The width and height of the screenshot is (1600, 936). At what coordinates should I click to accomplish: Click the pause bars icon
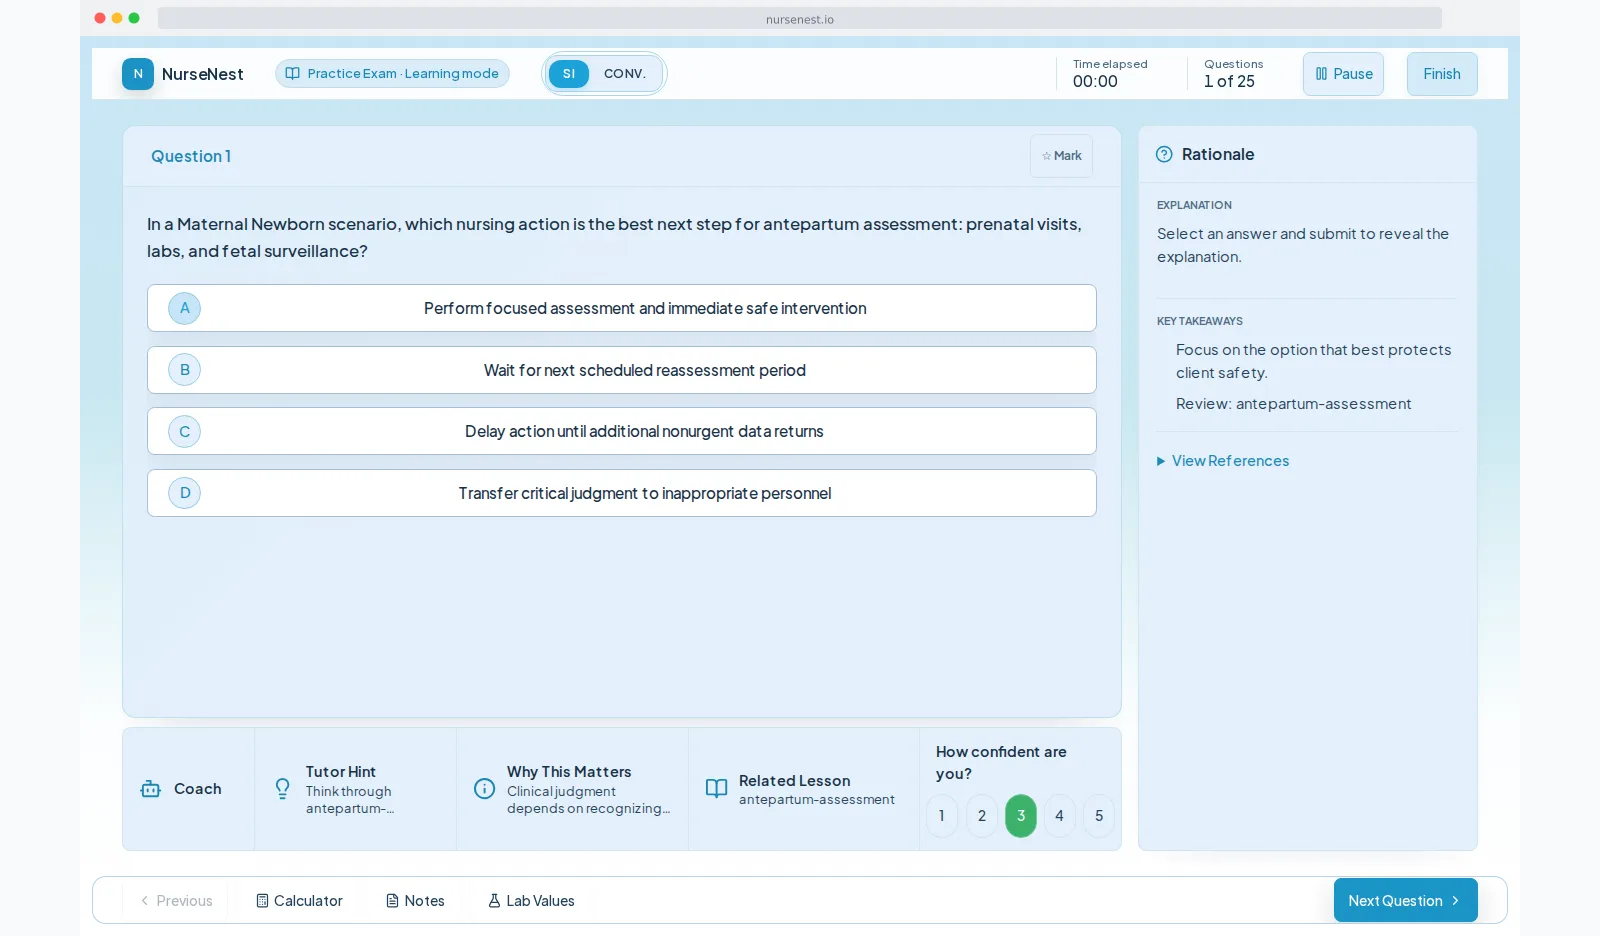click(1321, 74)
